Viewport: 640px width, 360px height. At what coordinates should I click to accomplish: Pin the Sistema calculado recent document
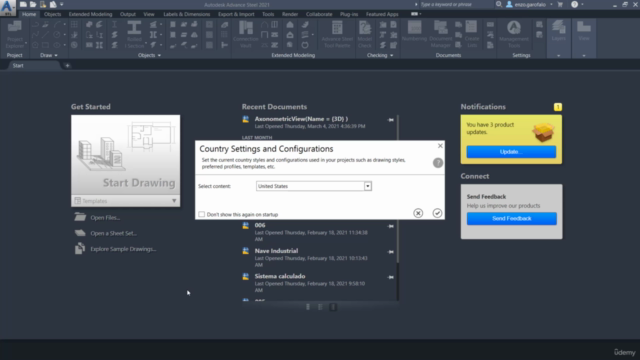point(391,277)
